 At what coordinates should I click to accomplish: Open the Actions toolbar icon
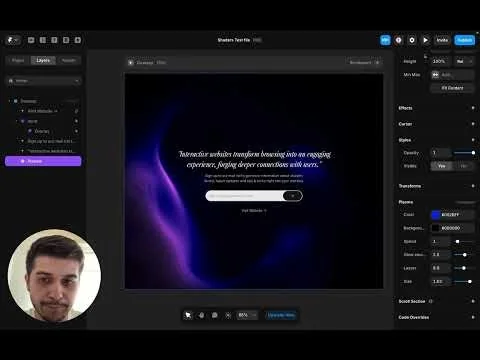tap(78, 40)
